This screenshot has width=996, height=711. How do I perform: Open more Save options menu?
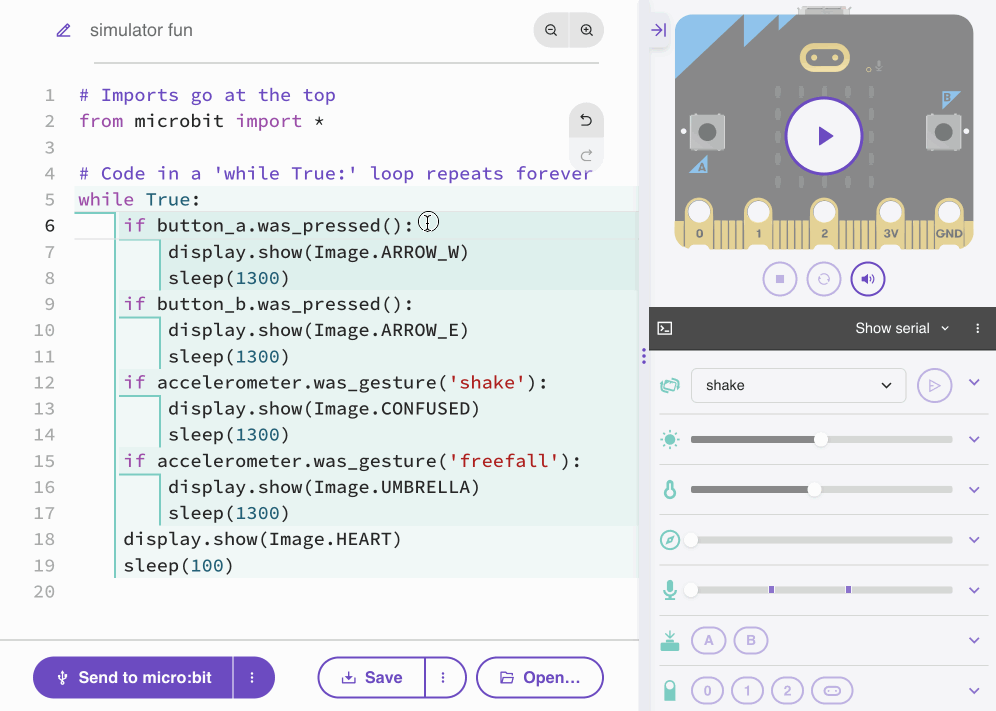click(443, 677)
